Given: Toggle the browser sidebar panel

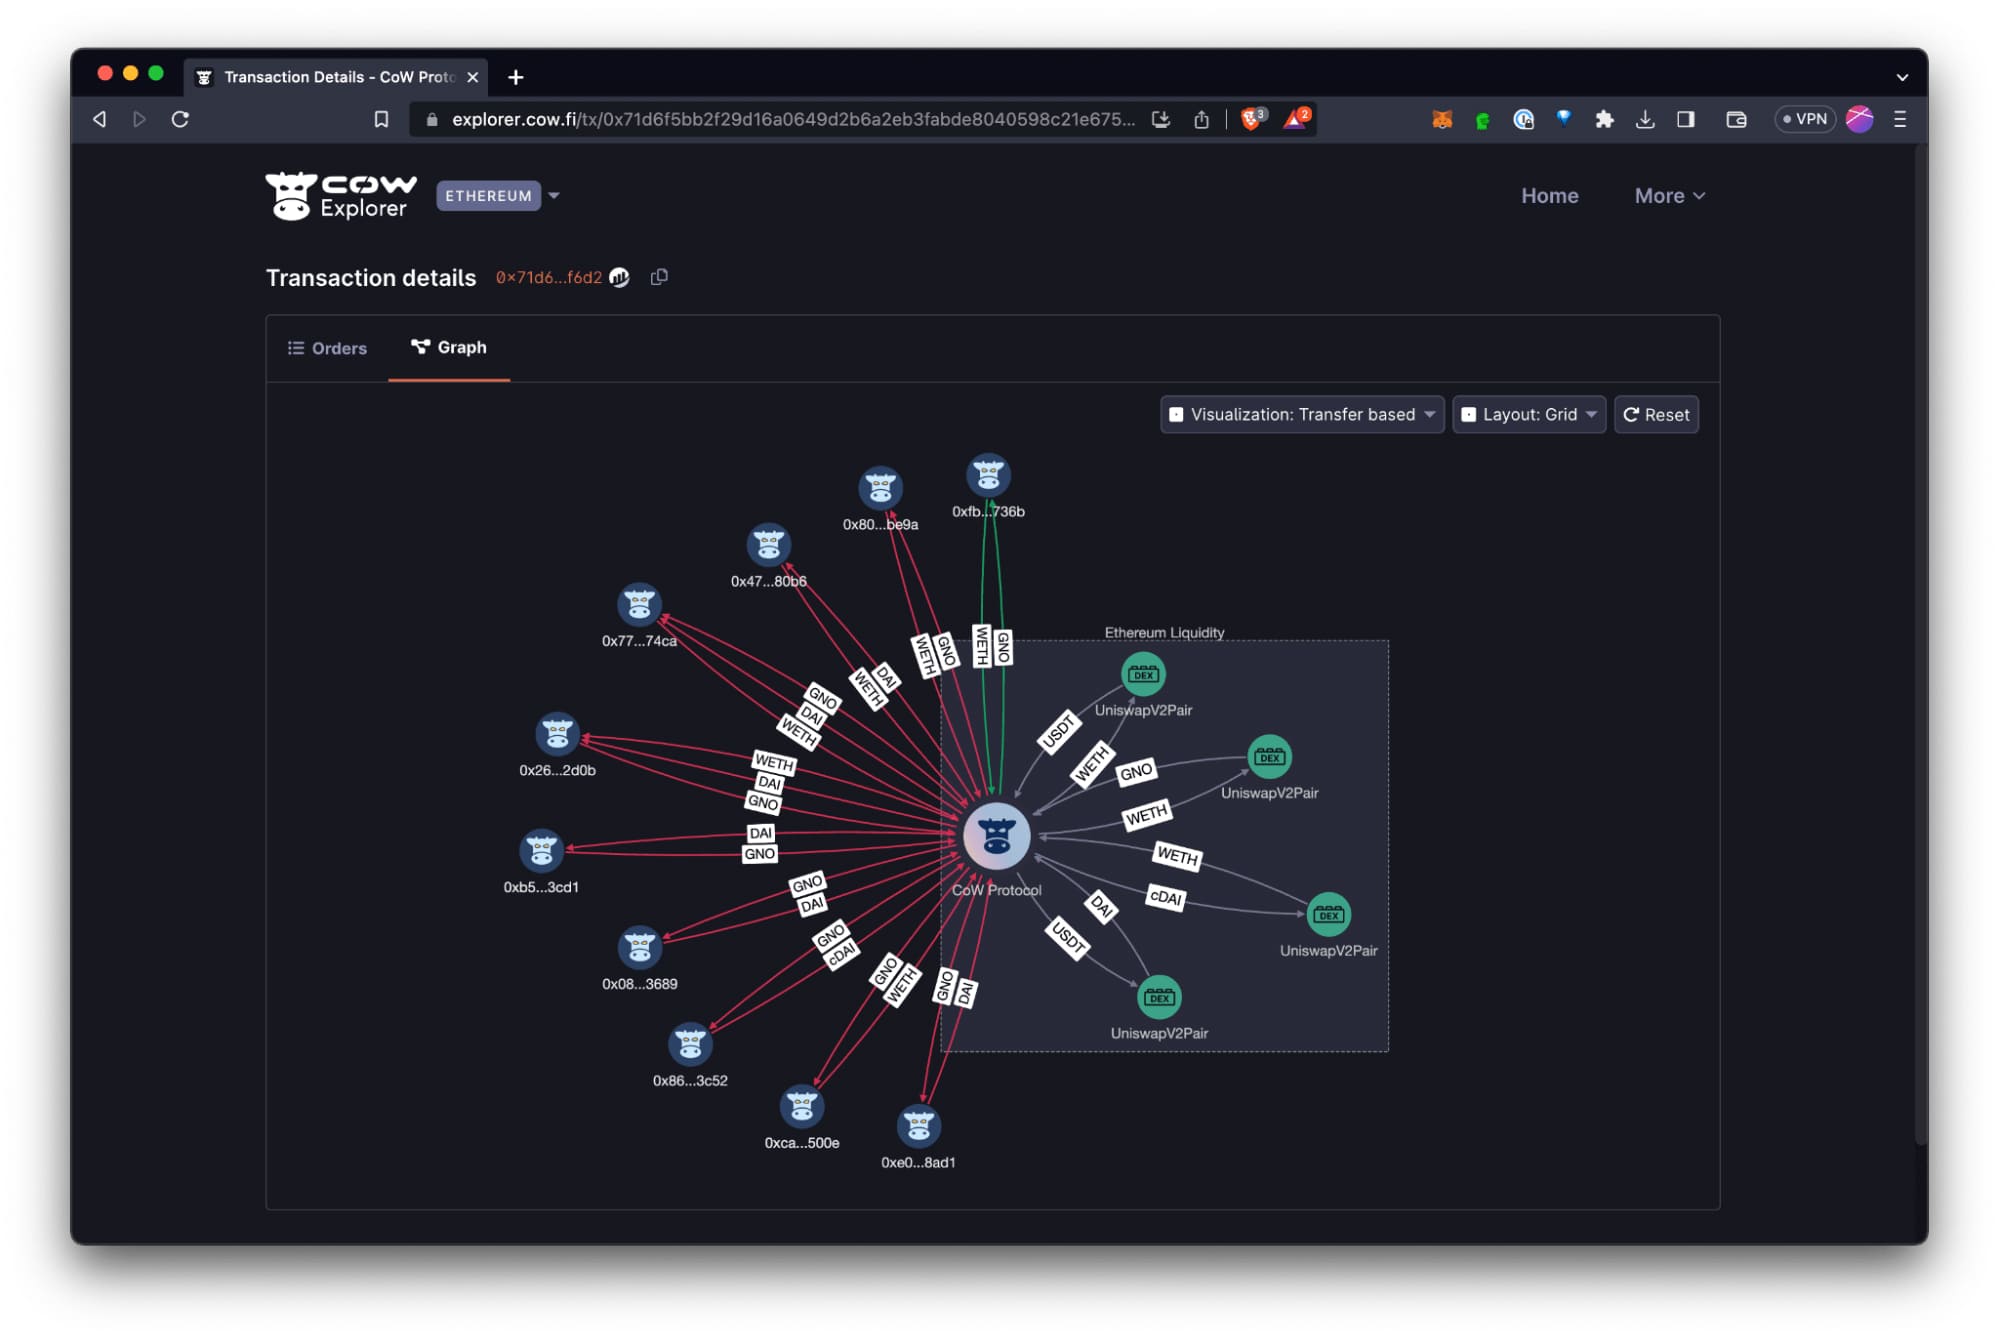Looking at the screenshot, I should click(1686, 119).
